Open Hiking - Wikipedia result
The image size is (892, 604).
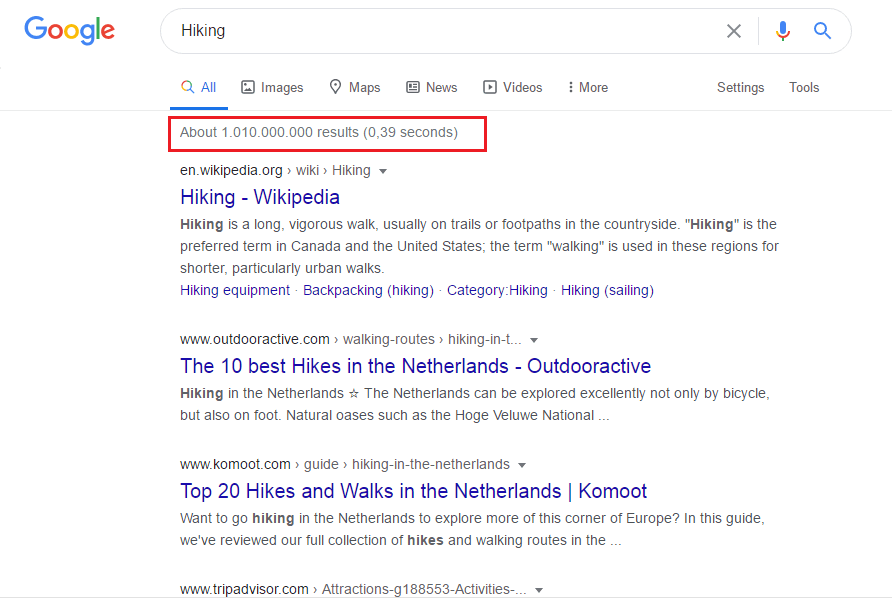(x=260, y=197)
